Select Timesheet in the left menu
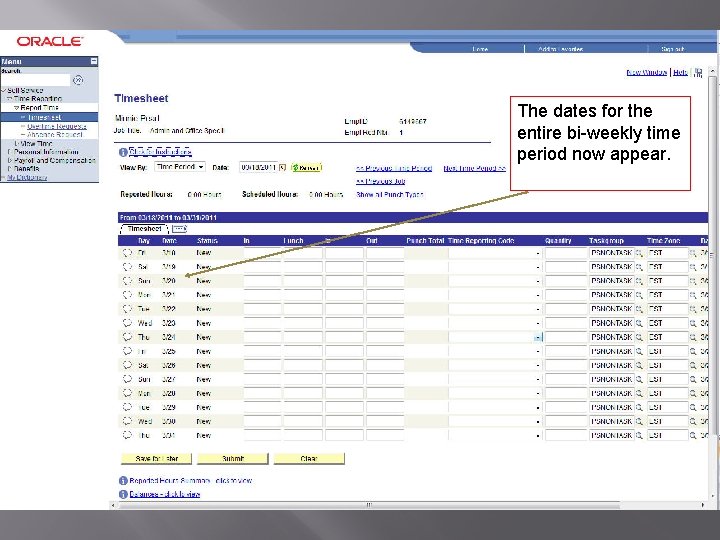The height and width of the screenshot is (540, 720). pyautogui.click(x=44, y=118)
